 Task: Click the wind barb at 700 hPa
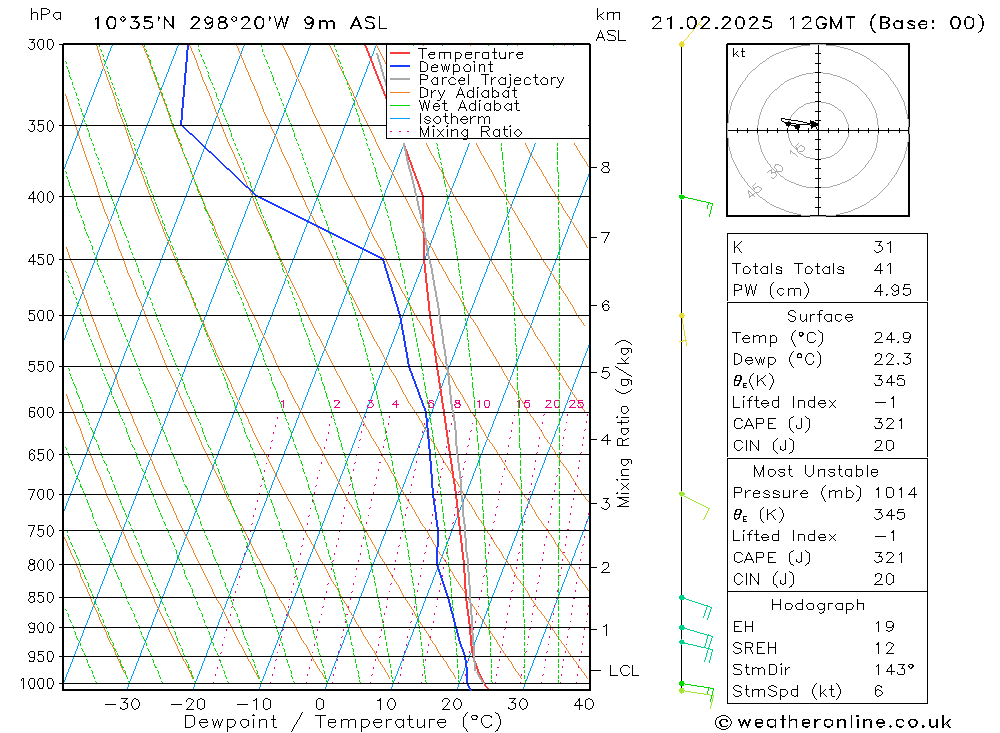coord(695,505)
